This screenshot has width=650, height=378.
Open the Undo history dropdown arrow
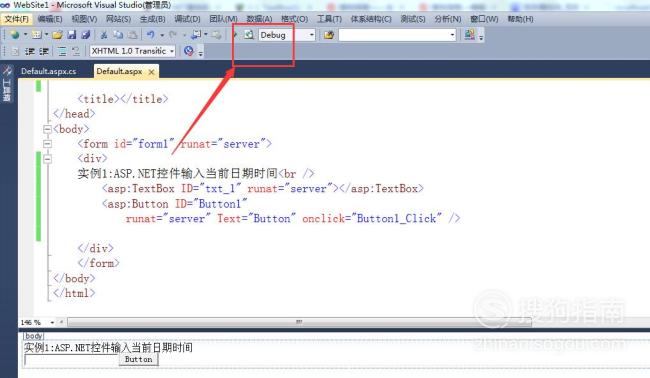[x=162, y=35]
